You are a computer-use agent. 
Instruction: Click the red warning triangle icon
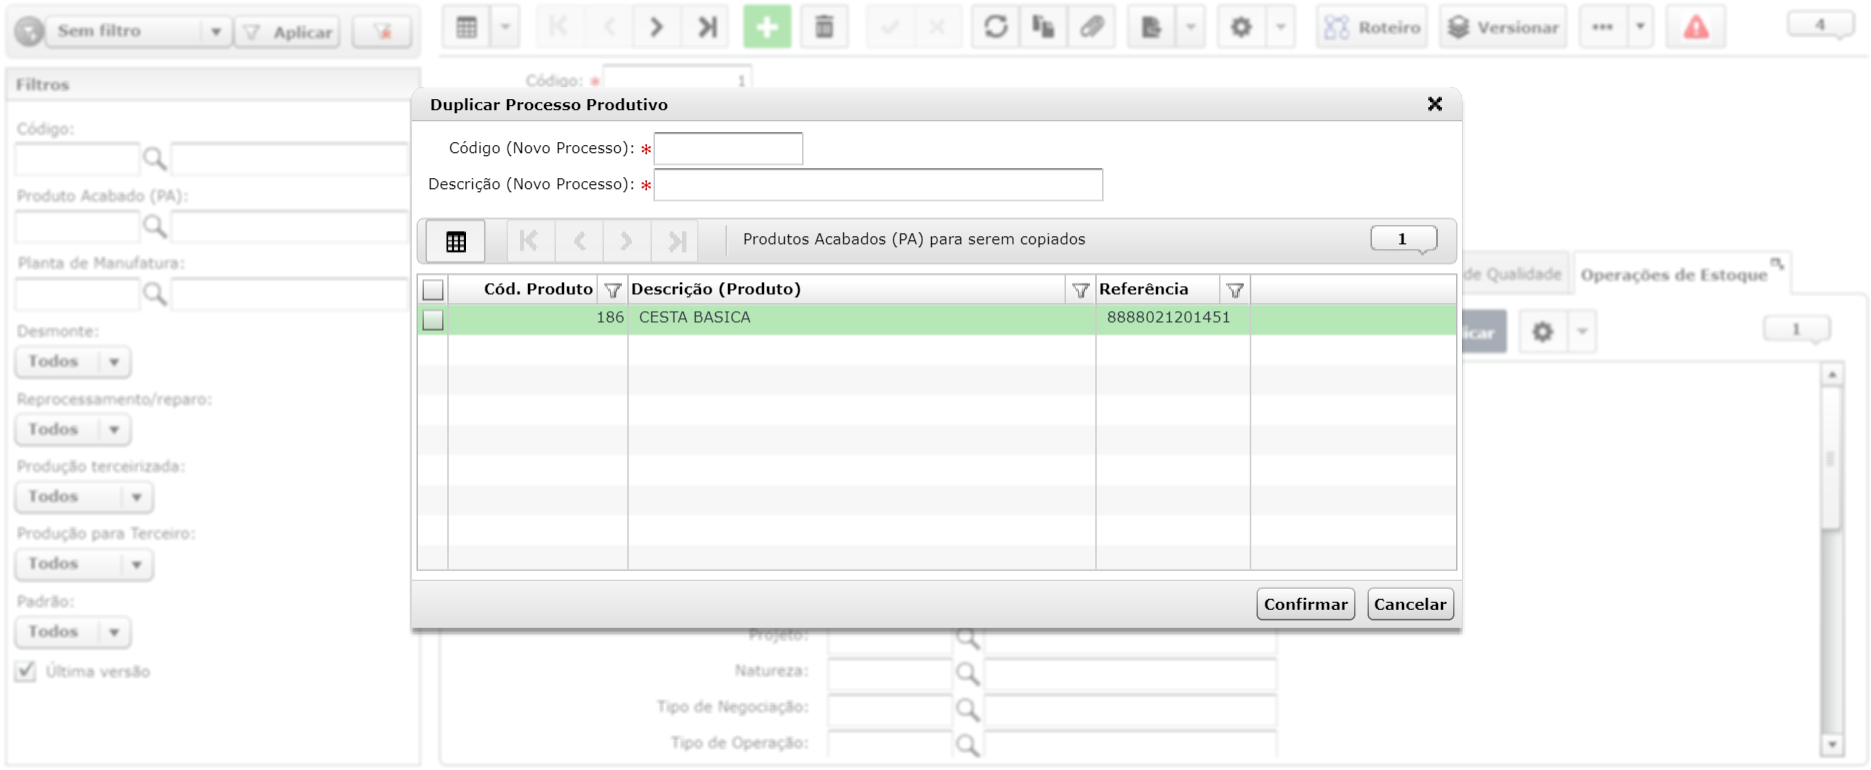point(1696,27)
